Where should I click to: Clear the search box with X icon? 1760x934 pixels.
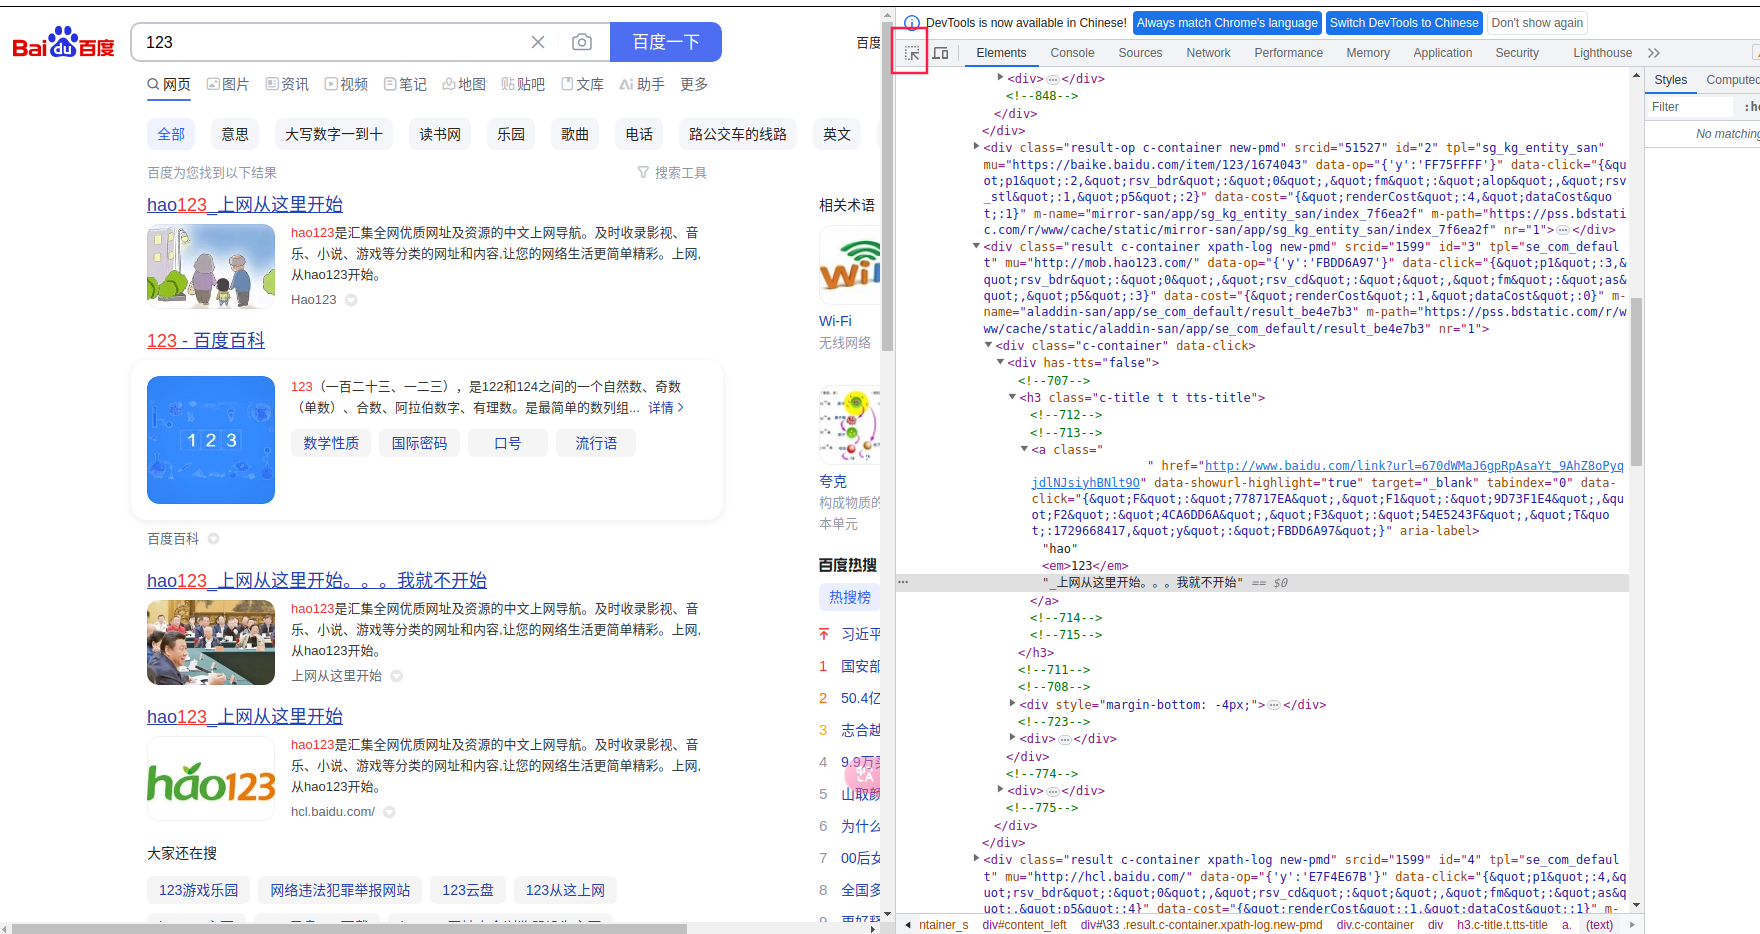pos(538,42)
